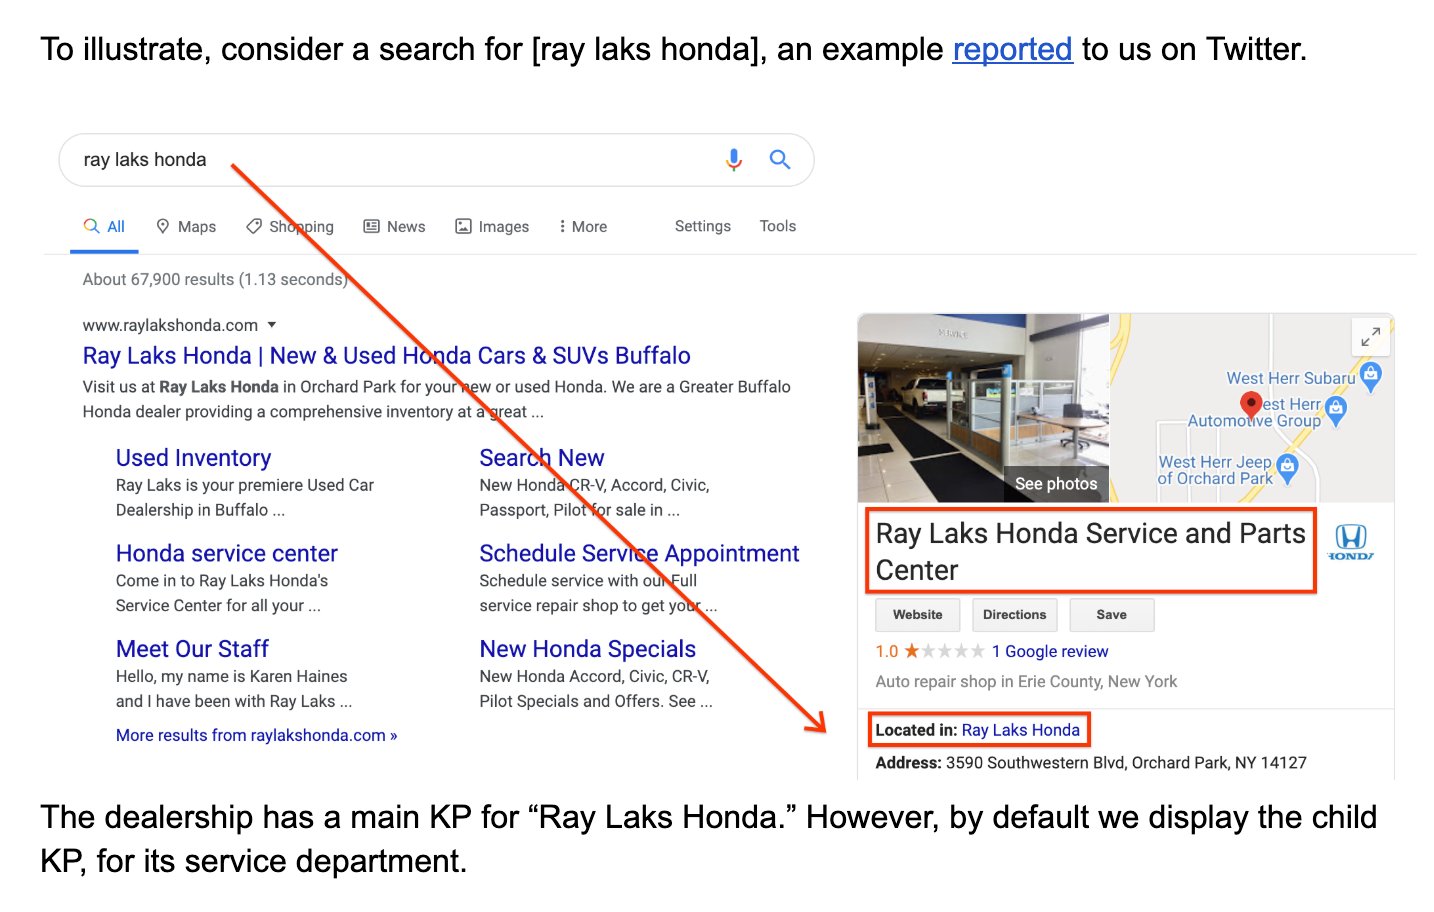Open the Search New sitelink

pos(542,458)
